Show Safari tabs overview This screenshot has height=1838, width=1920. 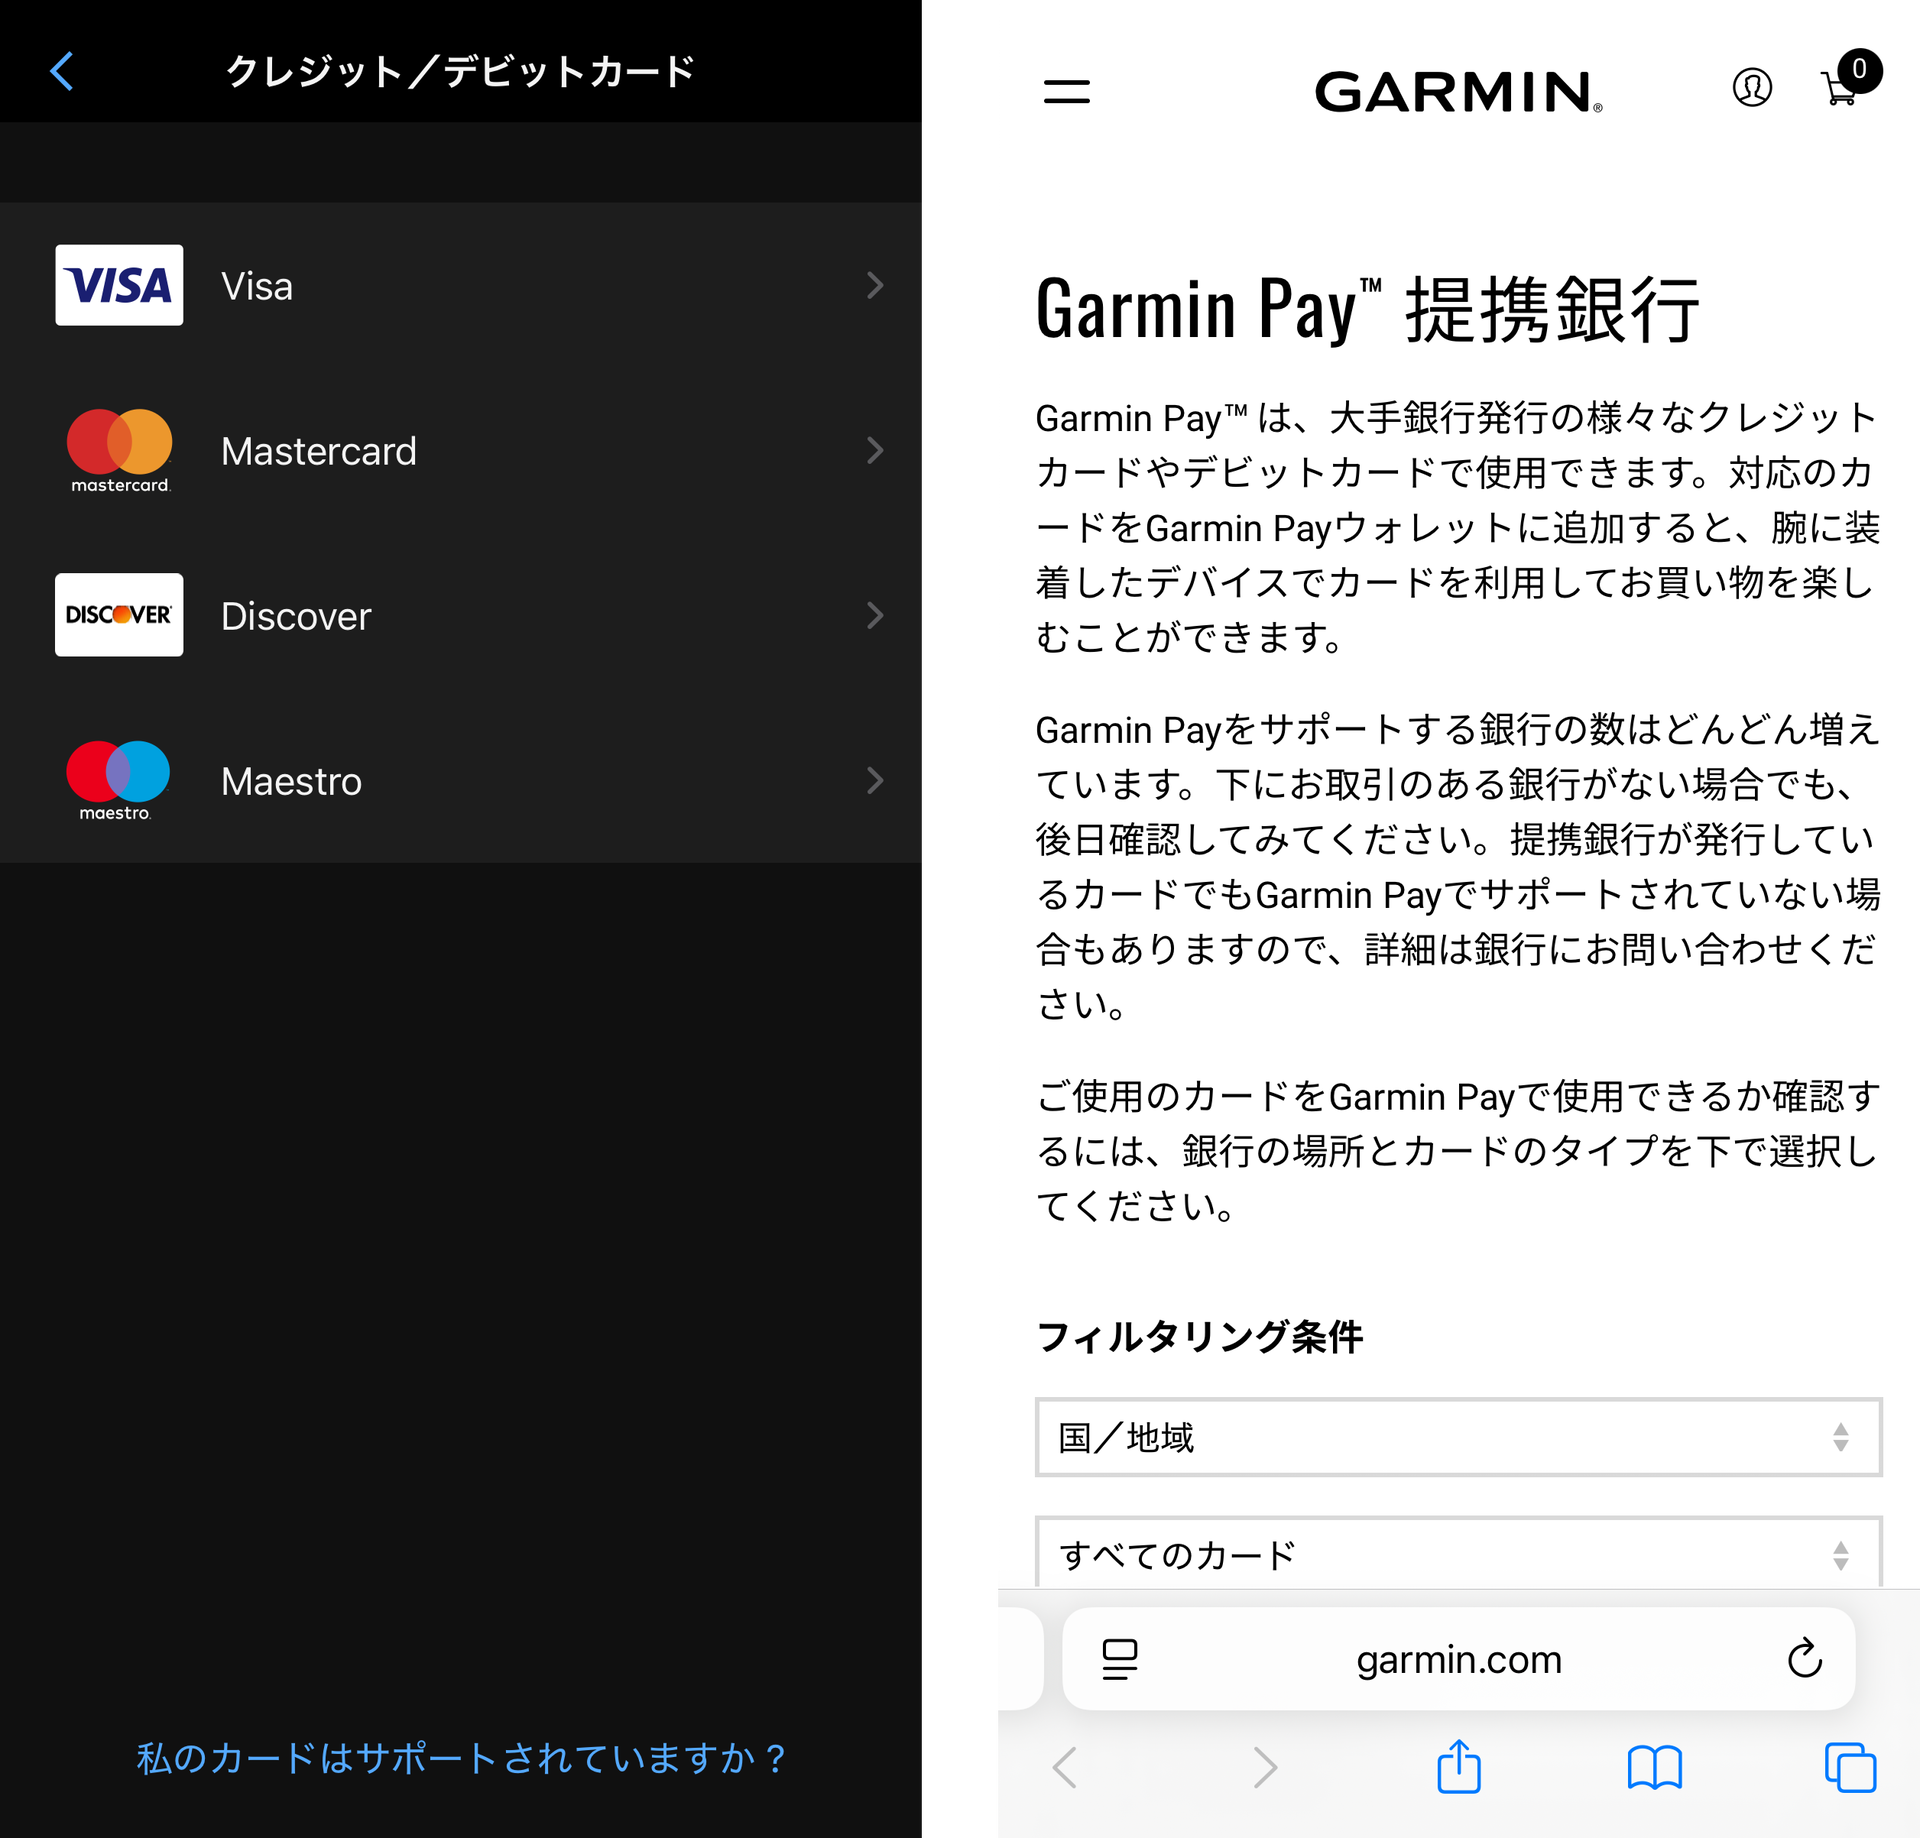tap(1850, 1767)
